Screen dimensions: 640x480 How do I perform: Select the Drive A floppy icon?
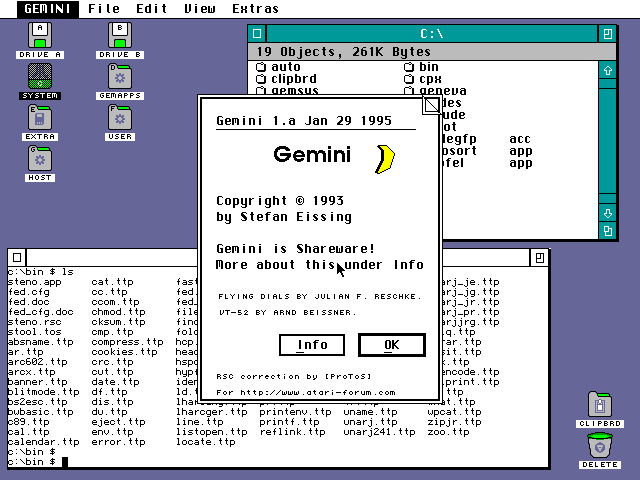click(x=40, y=35)
